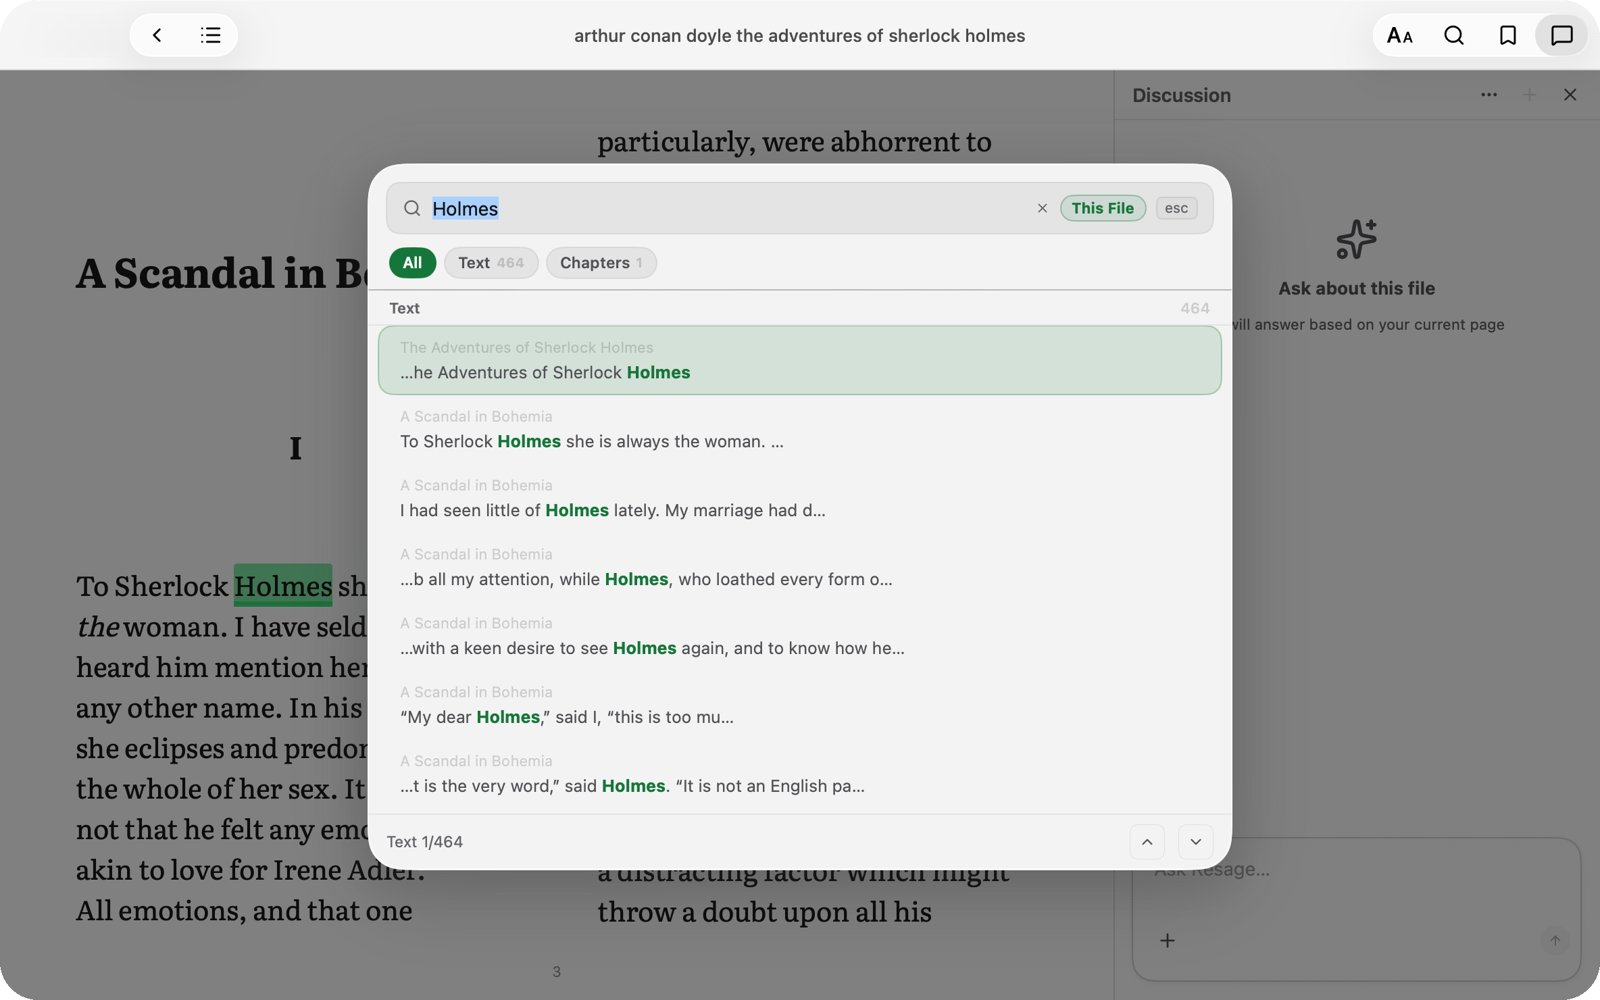
Task: Click the Holmes search input field
Action: (x=730, y=208)
